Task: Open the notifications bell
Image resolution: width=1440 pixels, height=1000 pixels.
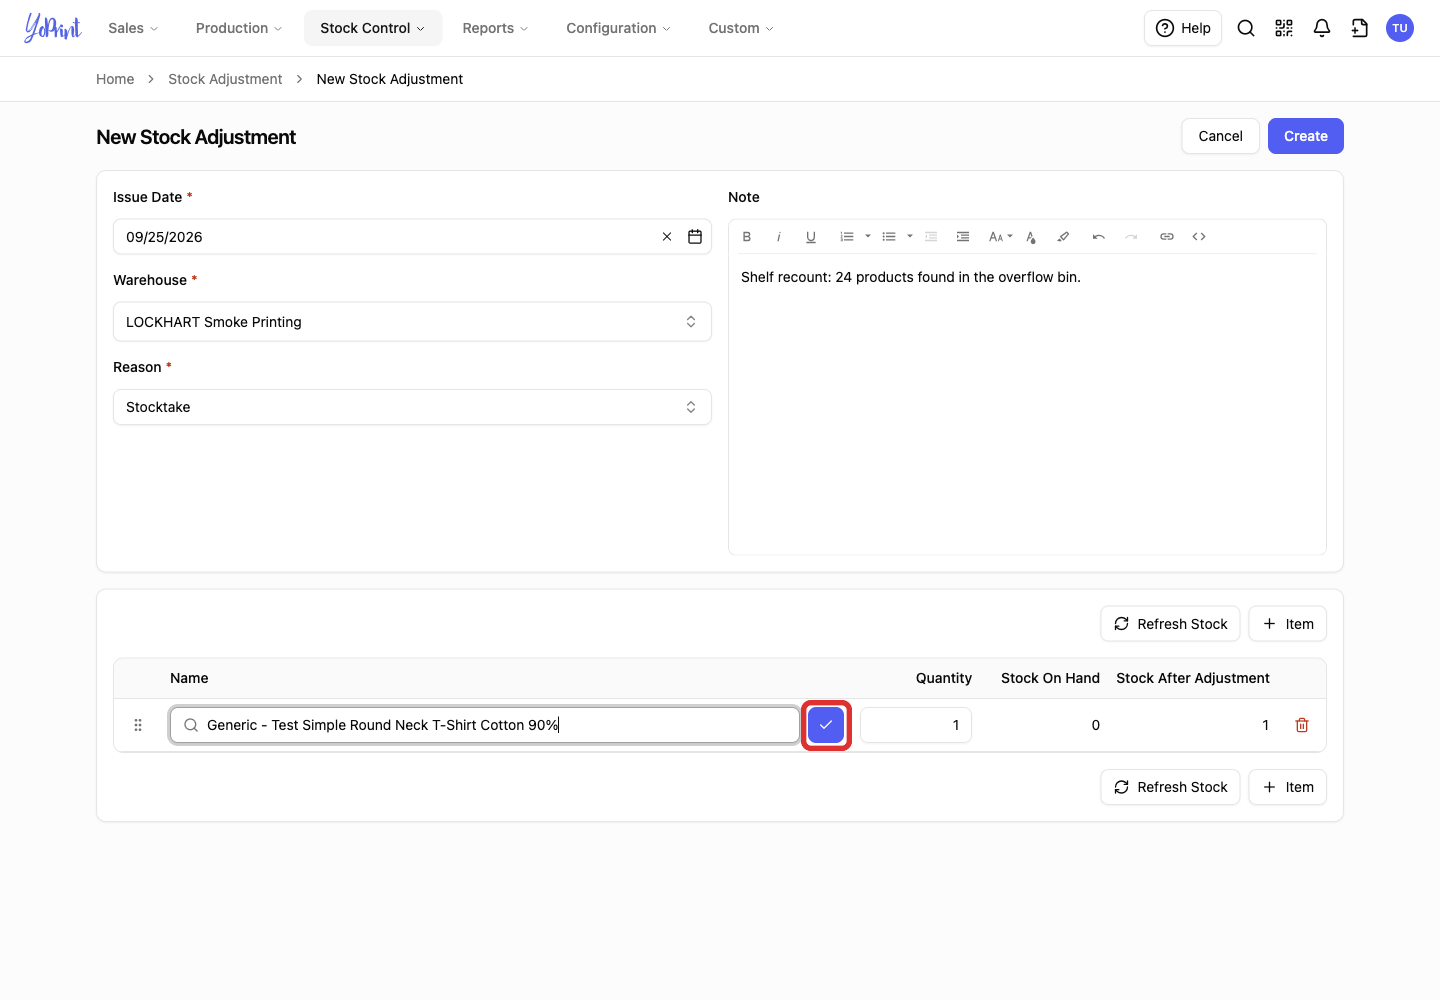Action: 1322,28
